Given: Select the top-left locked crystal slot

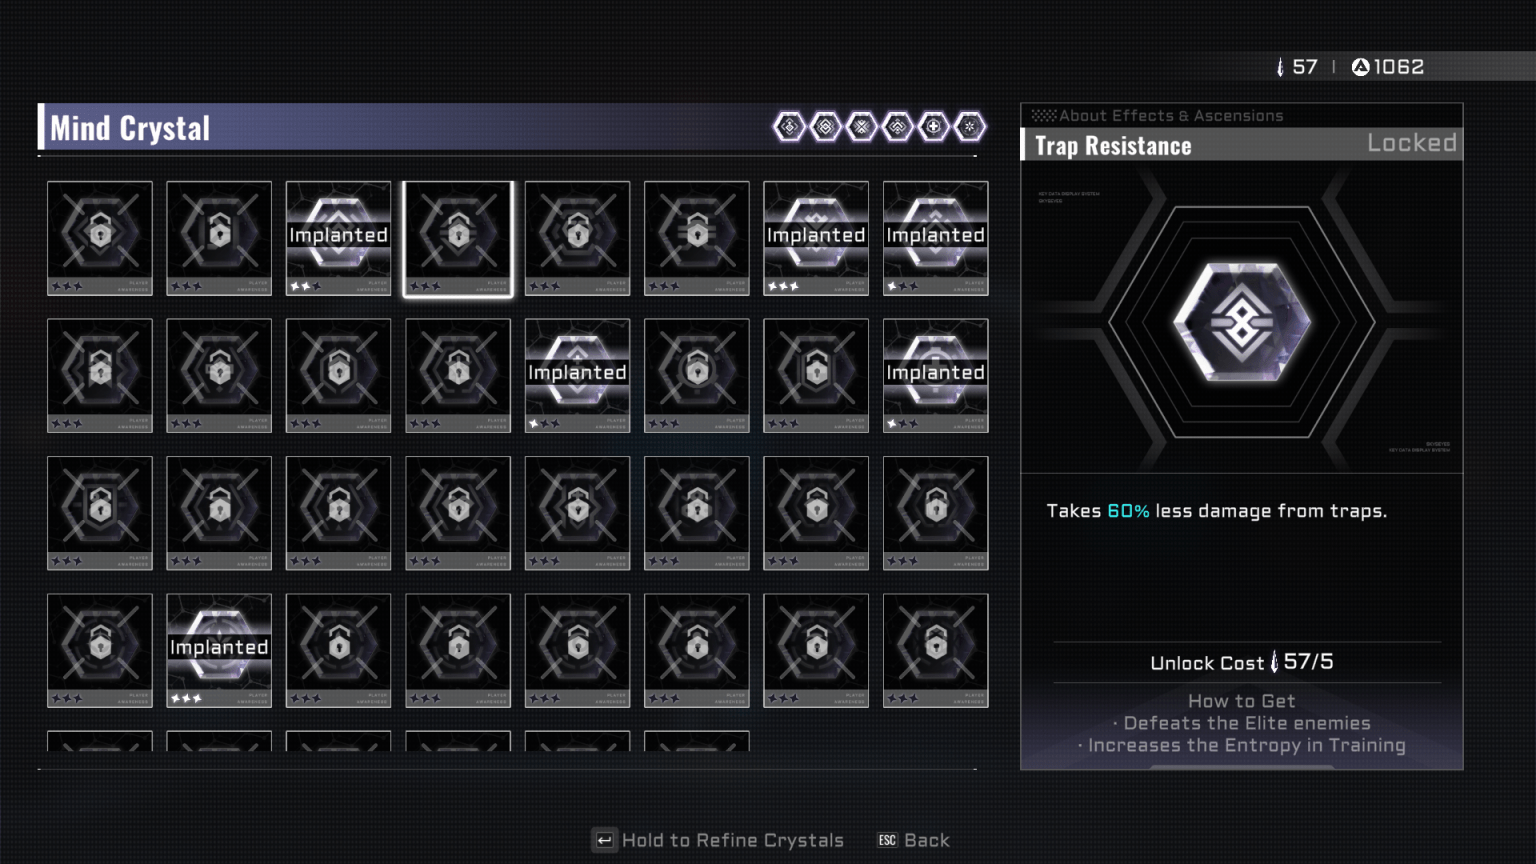Looking at the screenshot, I should point(100,238).
